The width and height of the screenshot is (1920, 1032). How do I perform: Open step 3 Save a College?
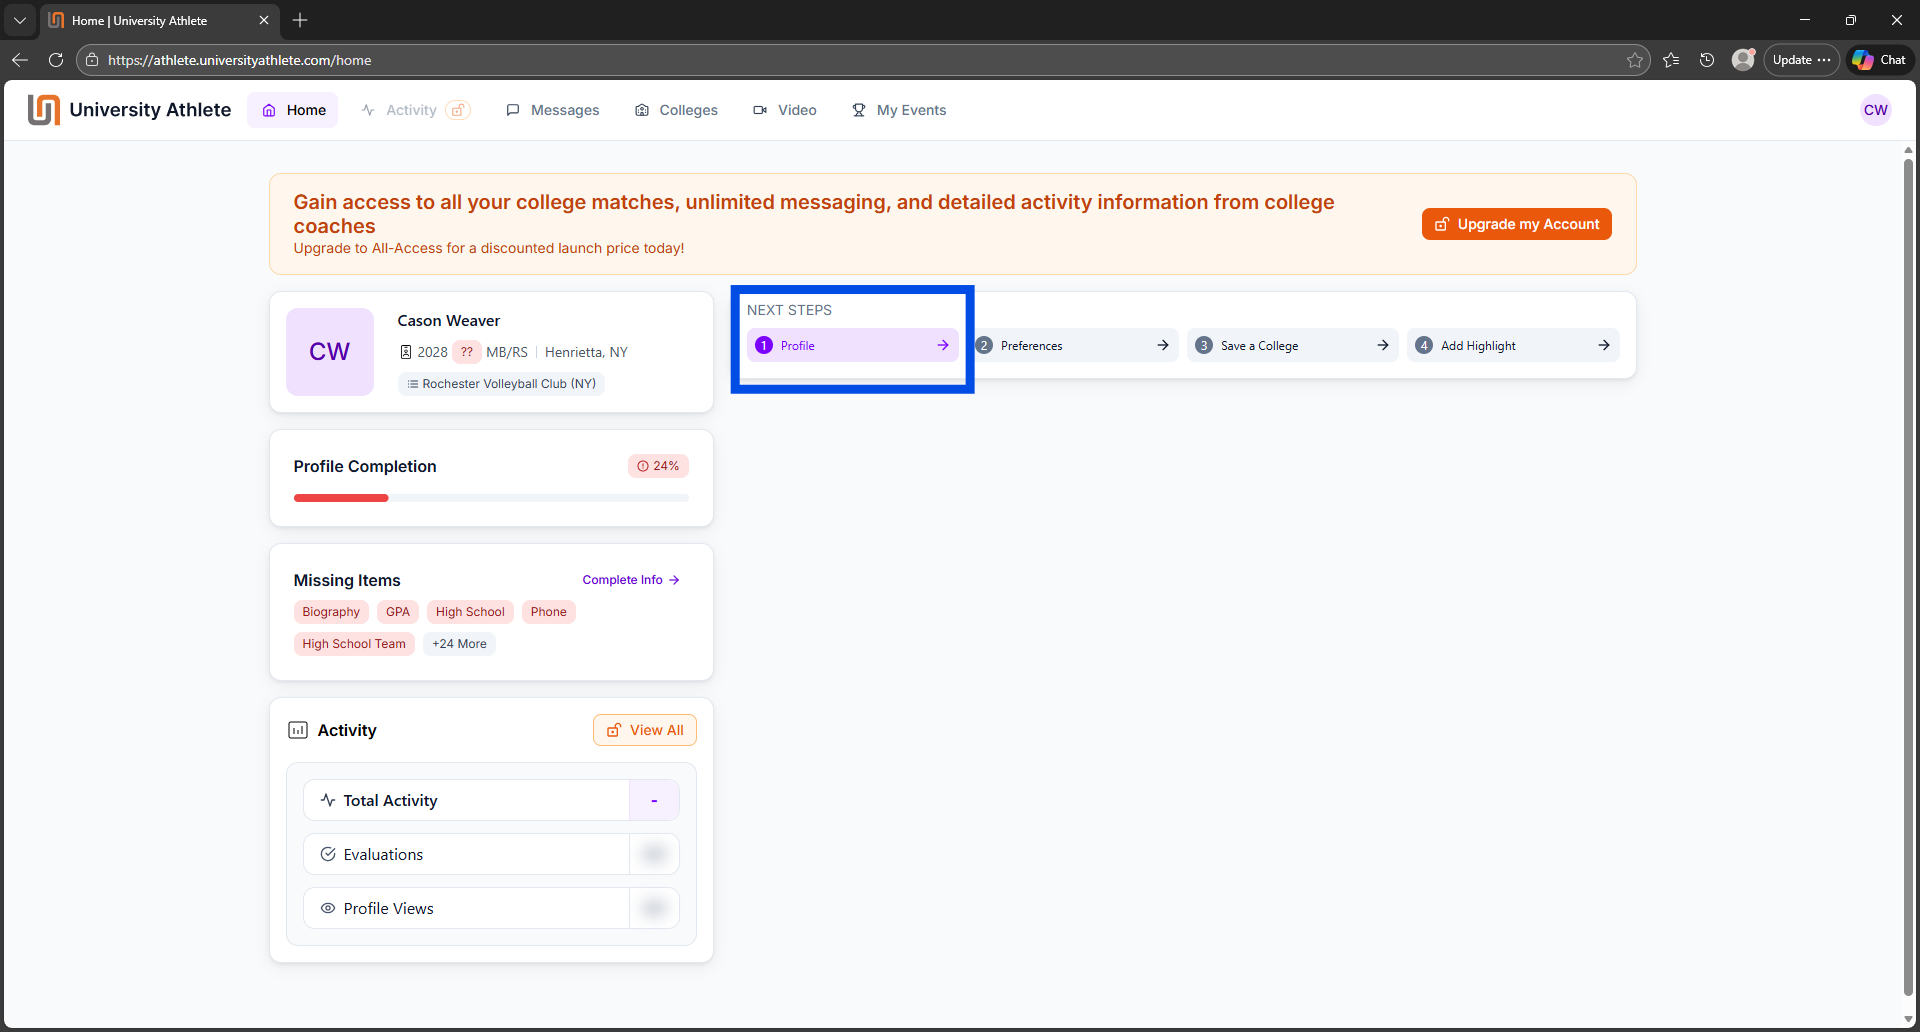pos(1293,345)
